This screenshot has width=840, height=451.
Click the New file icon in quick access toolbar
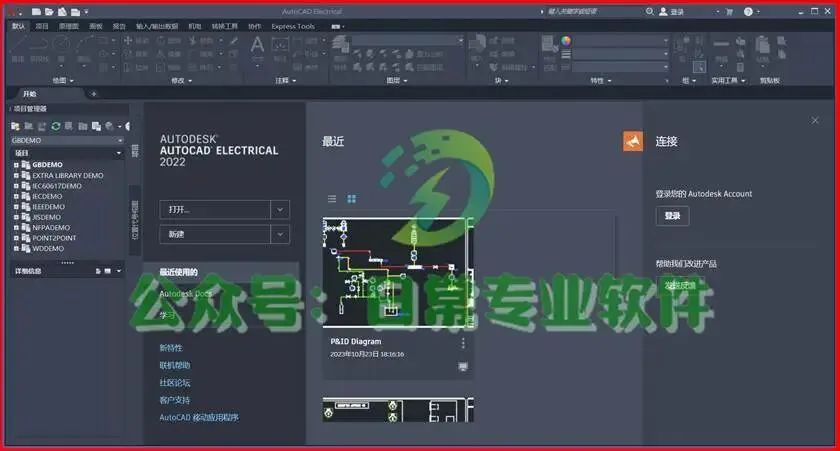[x=36, y=11]
